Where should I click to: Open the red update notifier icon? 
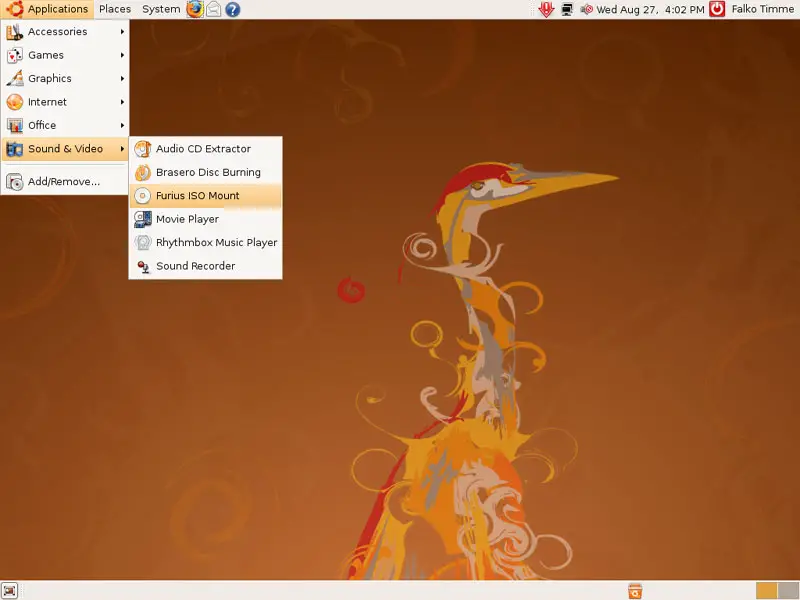pos(546,9)
